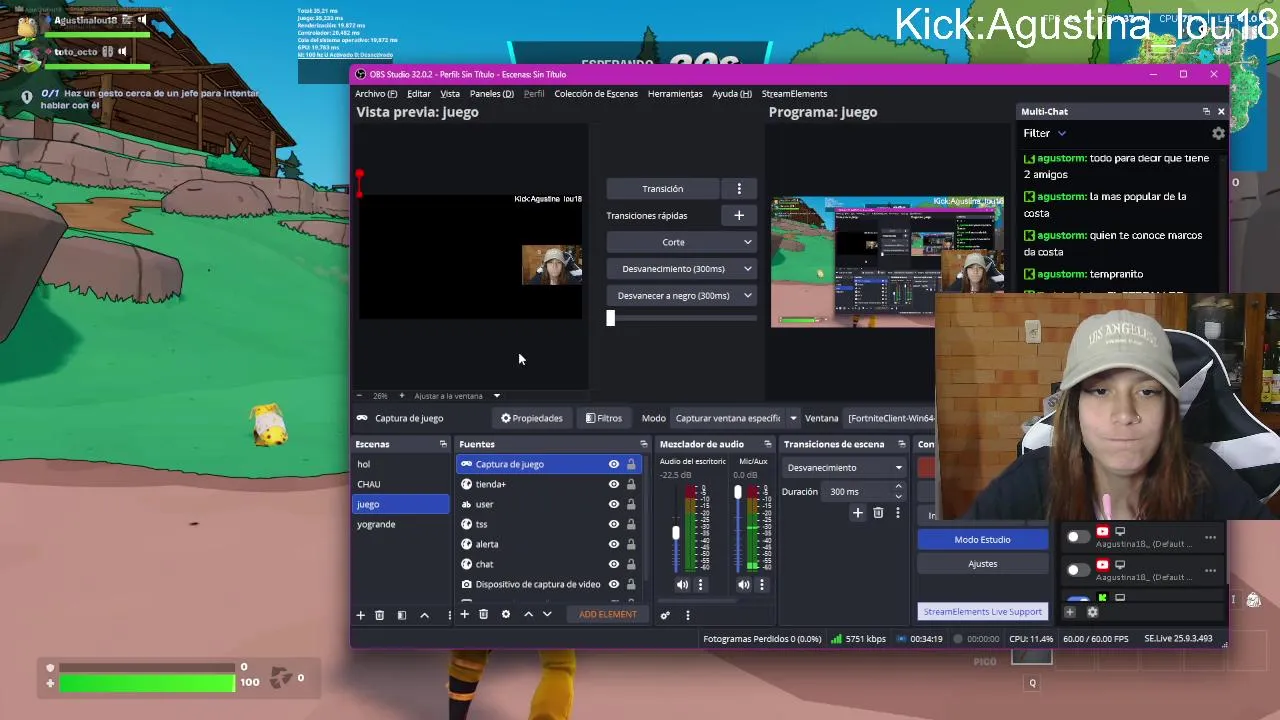Hide the Captura de juego source
The width and height of the screenshot is (1280, 720).
[x=614, y=464]
